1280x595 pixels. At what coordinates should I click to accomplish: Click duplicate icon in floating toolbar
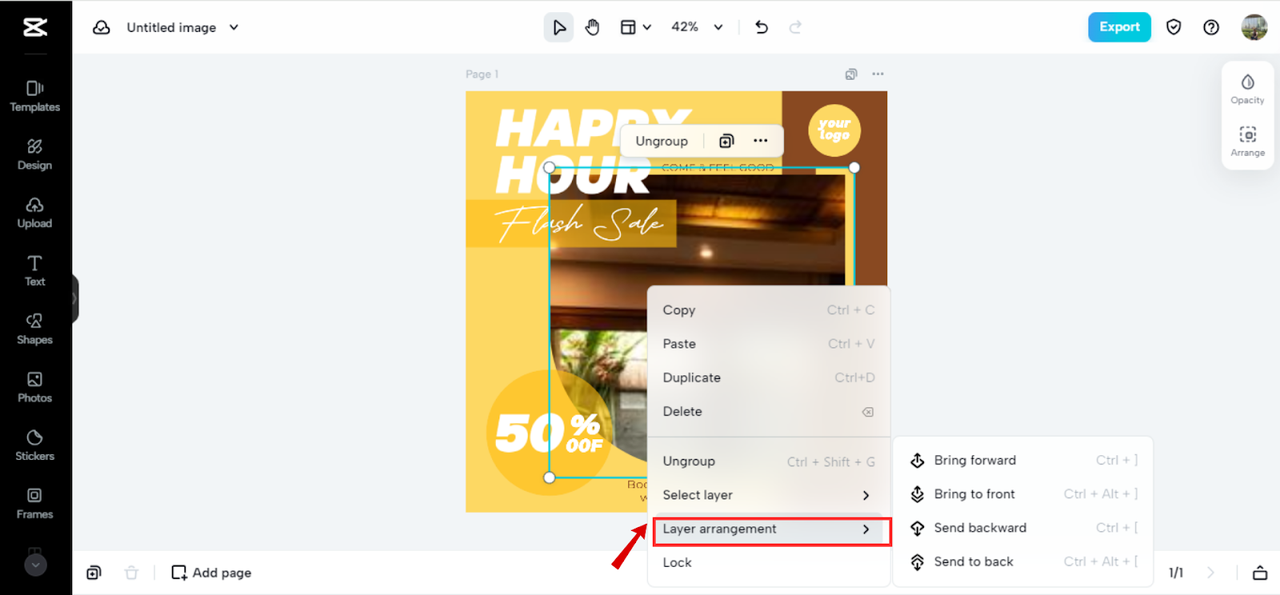[727, 141]
